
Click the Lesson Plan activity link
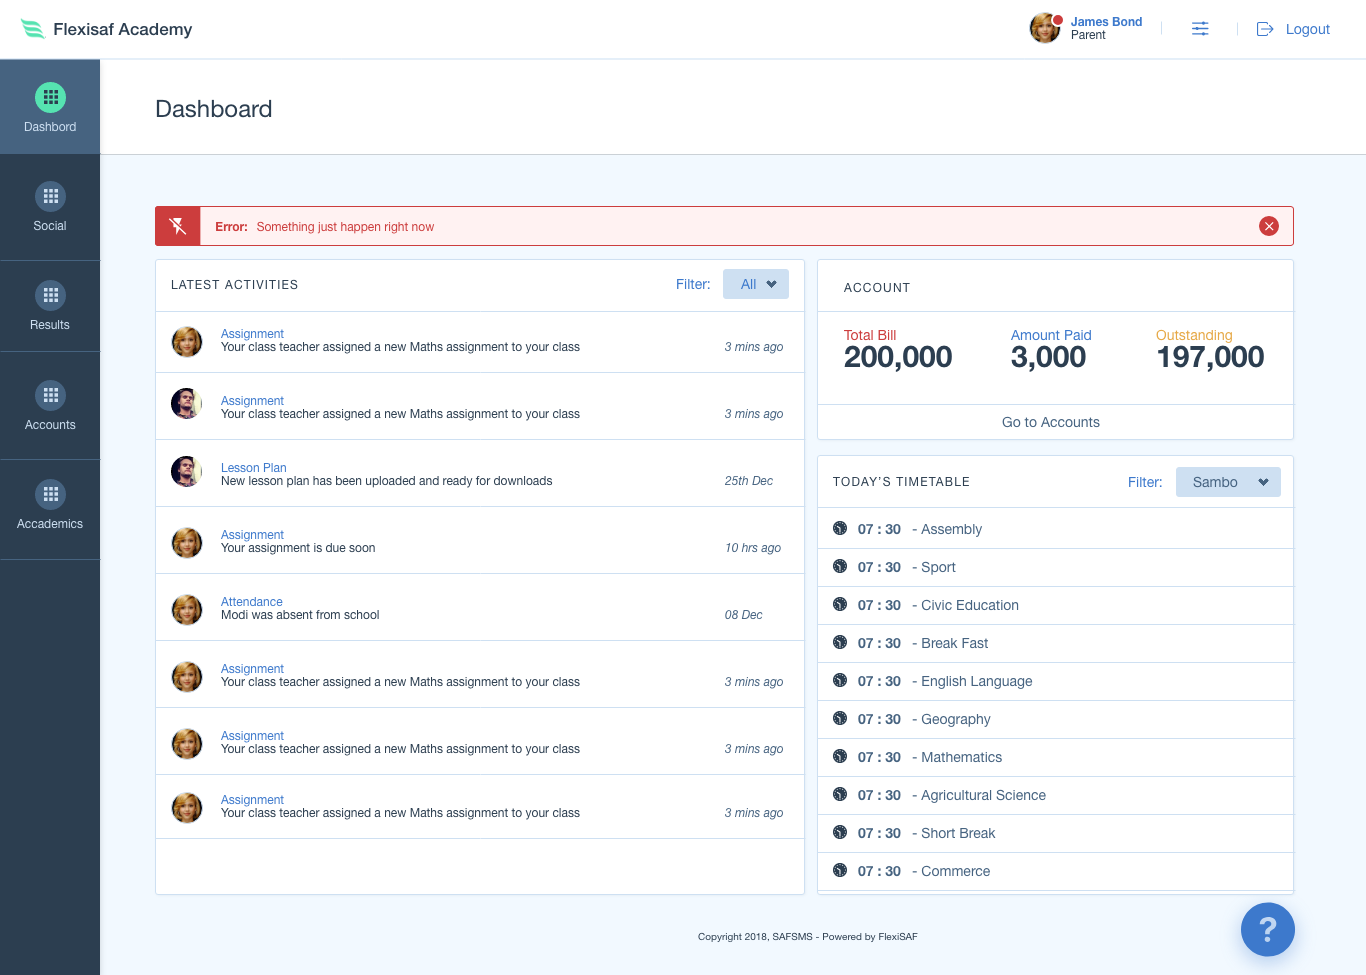(x=254, y=468)
